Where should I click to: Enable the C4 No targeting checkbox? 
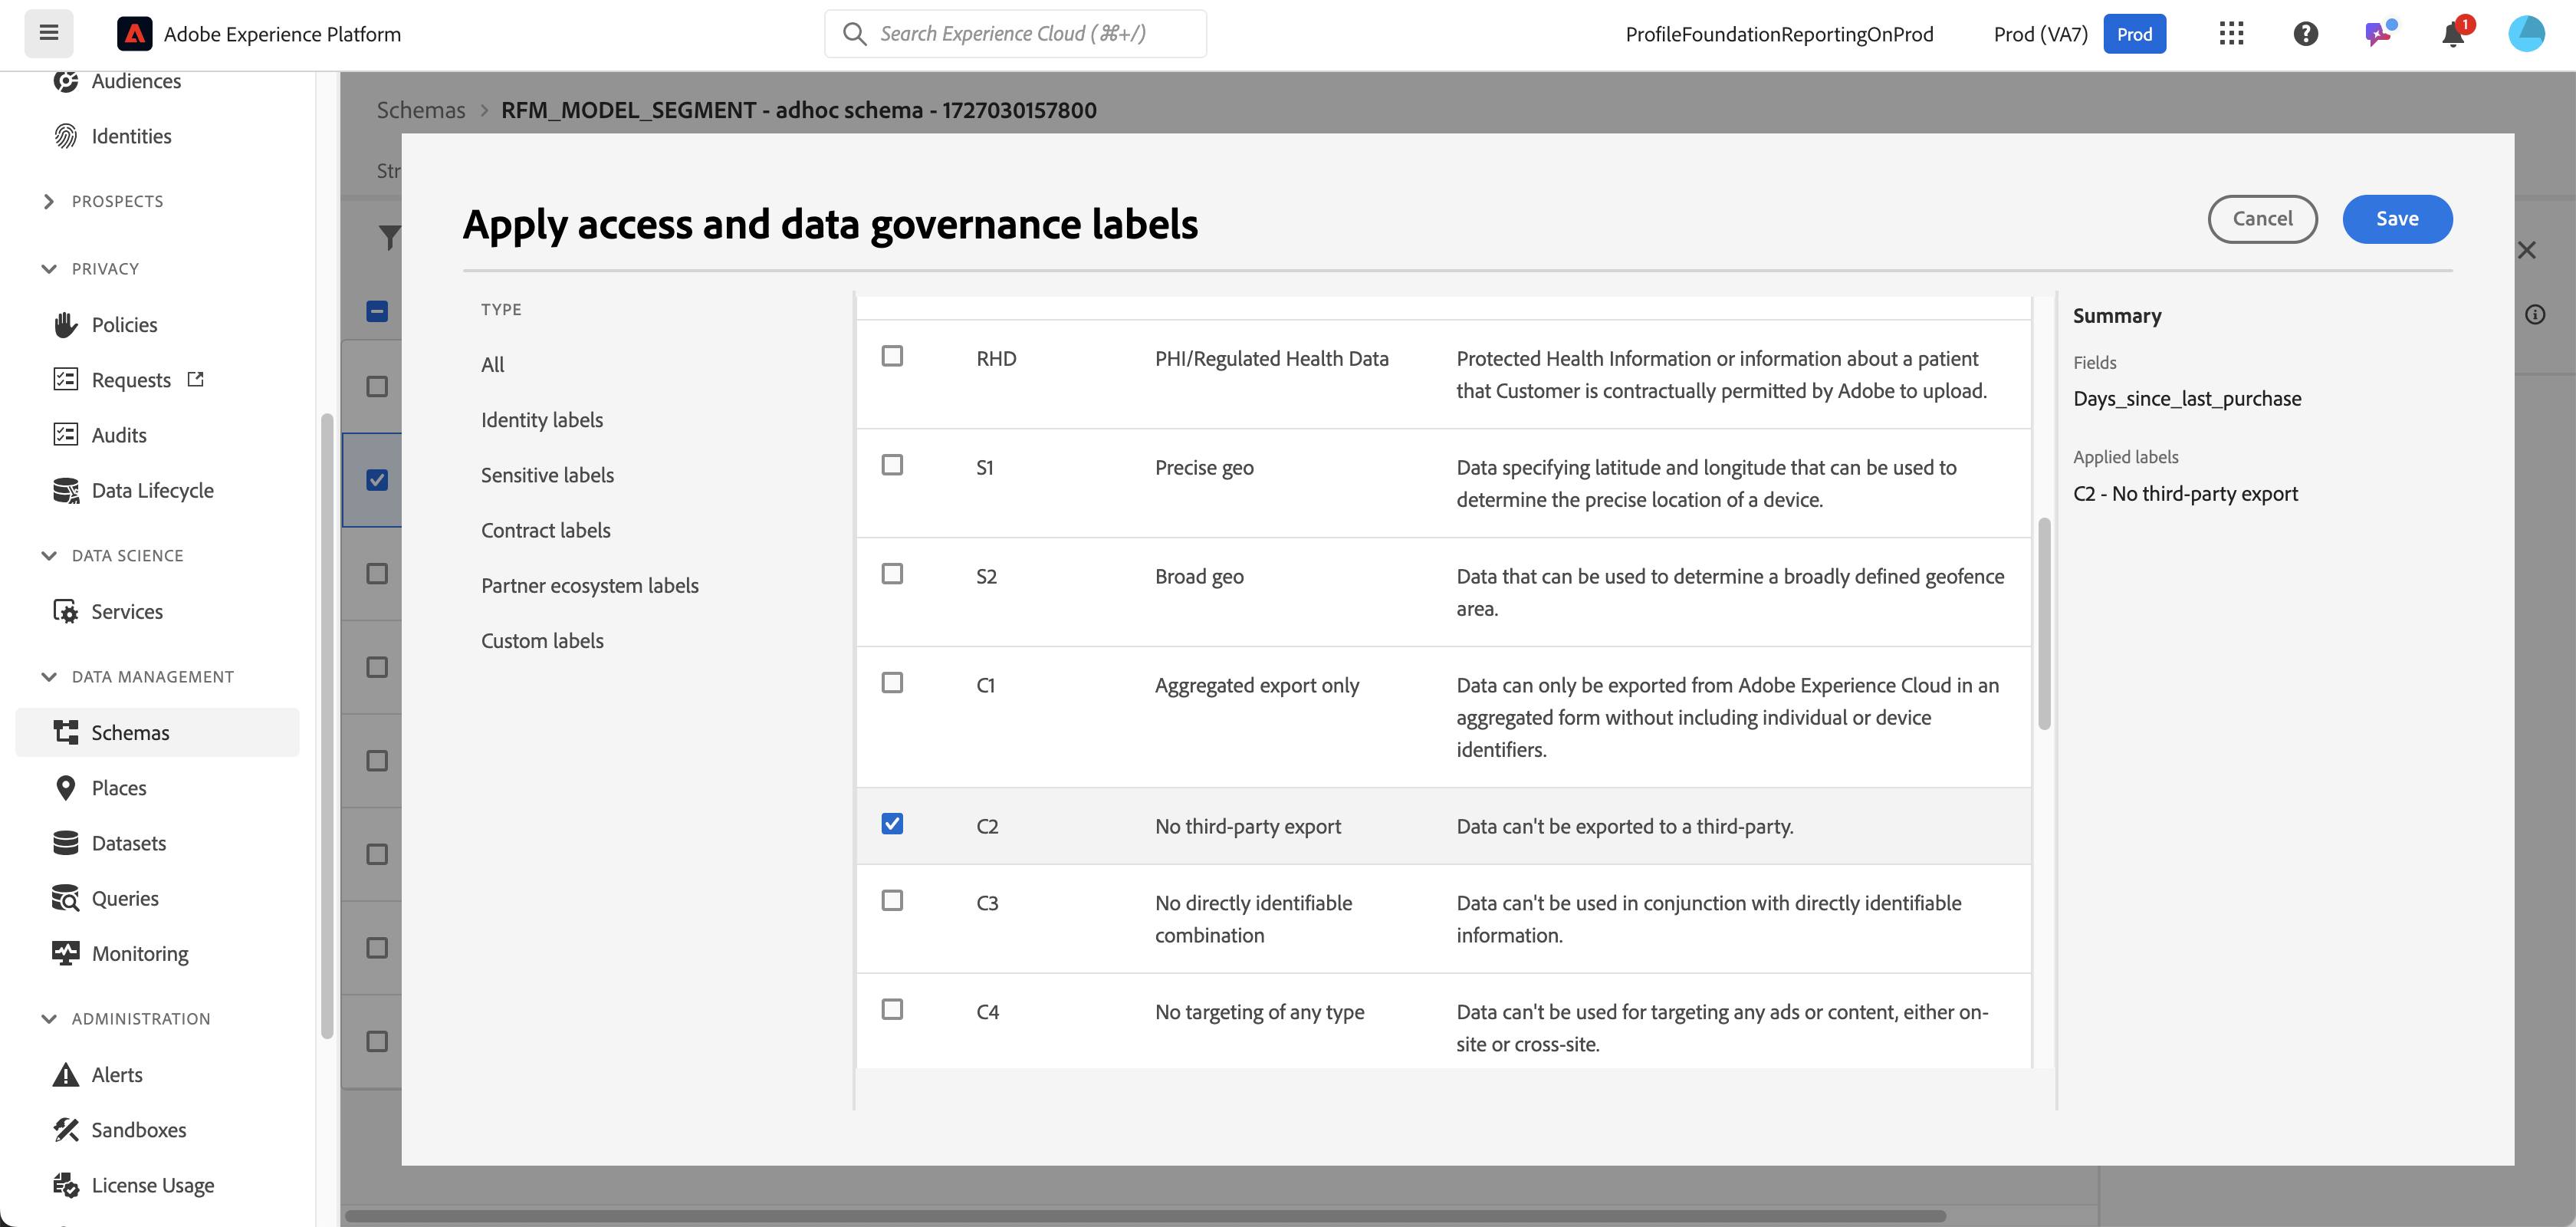click(892, 1010)
